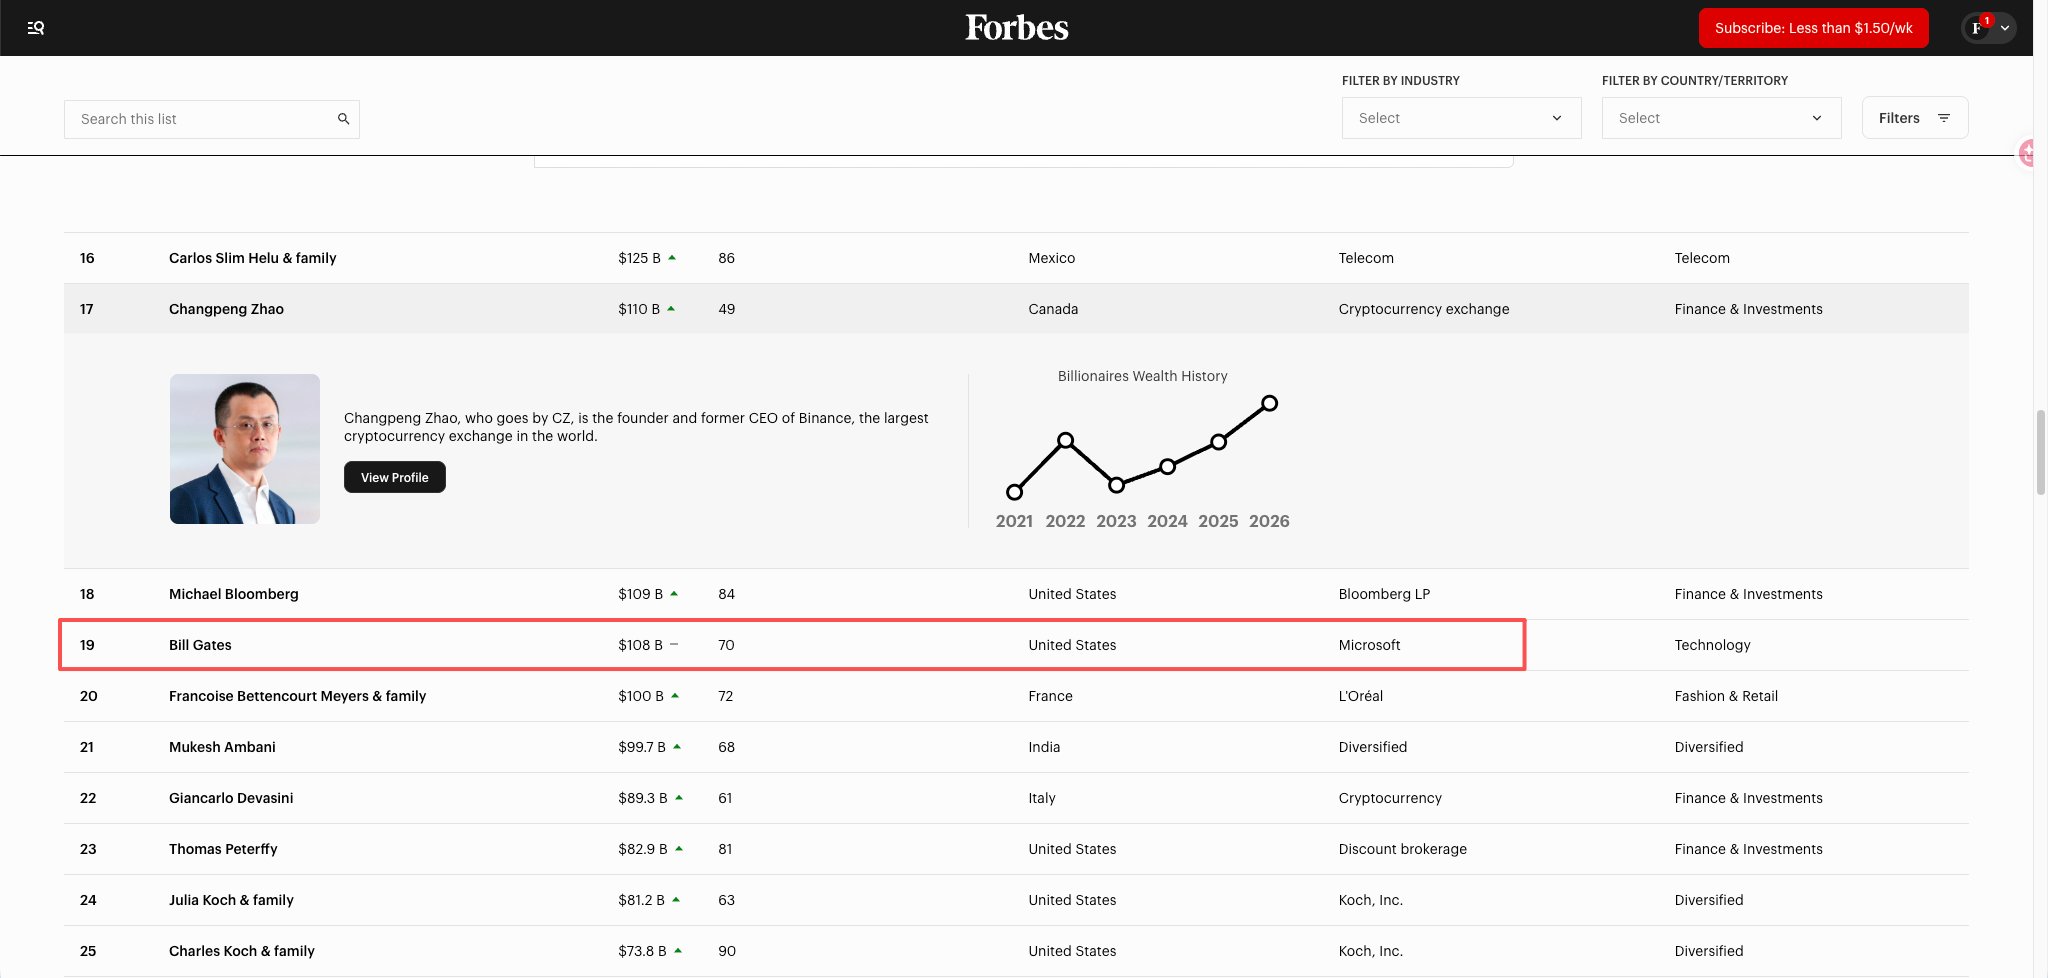Click the Forbes logo

1016,28
